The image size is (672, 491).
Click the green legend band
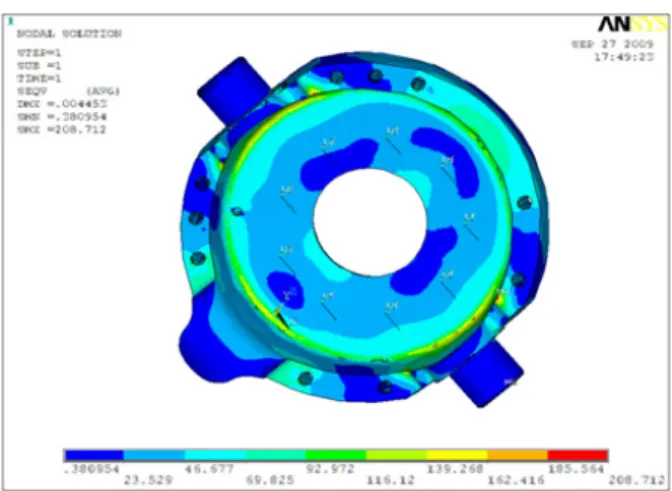(336, 455)
